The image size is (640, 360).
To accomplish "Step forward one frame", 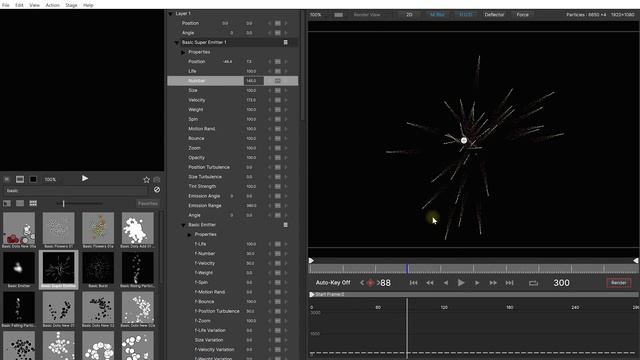I will [x=477, y=283].
